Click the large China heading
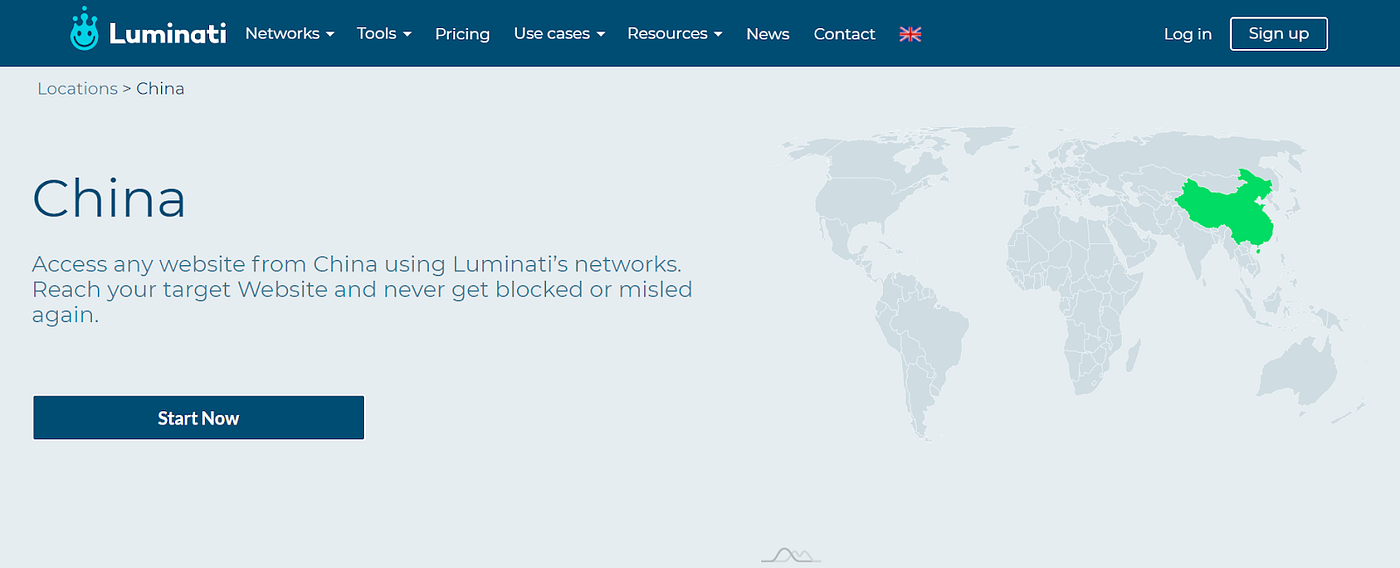Image resolution: width=1400 pixels, height=568 pixels. (109, 198)
